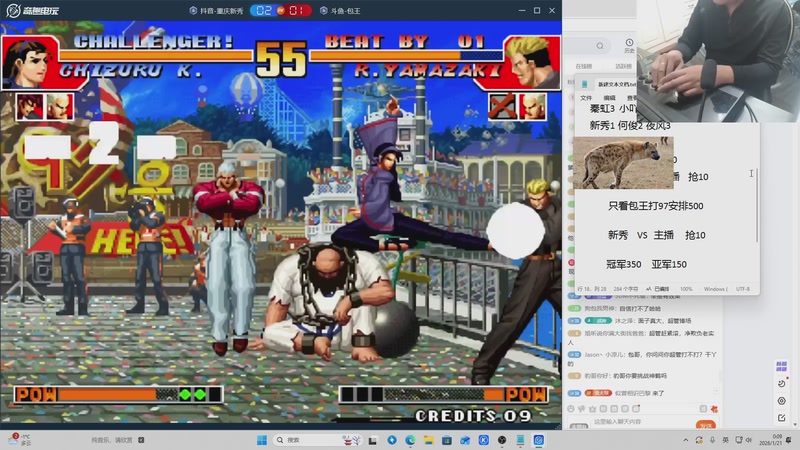800x450 pixels.
Task: Open the blue K app taskbar icon
Action: [x=484, y=440]
